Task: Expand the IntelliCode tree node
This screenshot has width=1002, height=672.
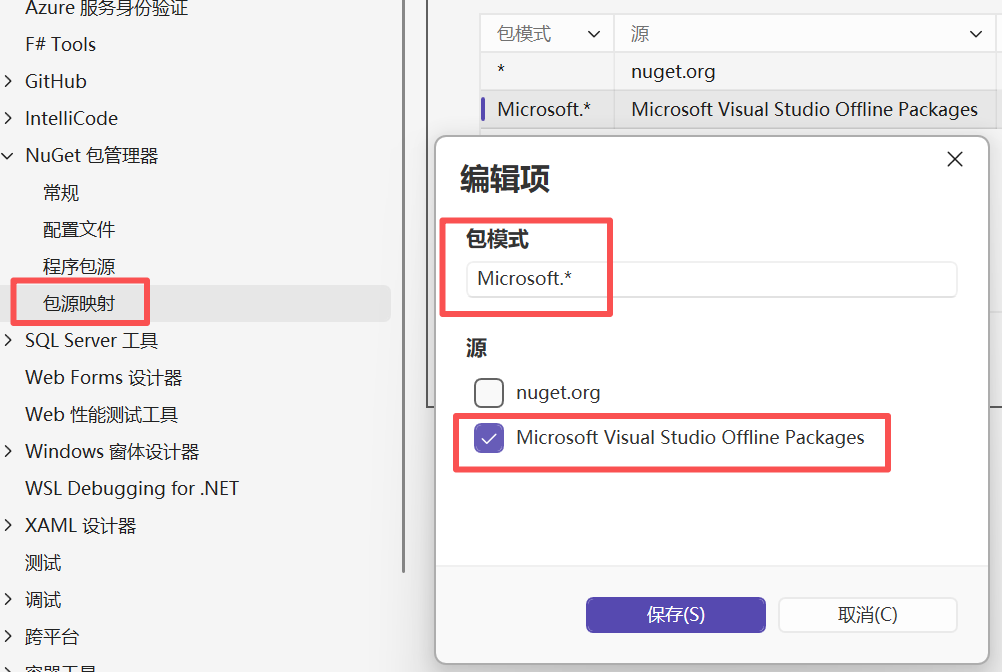Action: [9, 119]
